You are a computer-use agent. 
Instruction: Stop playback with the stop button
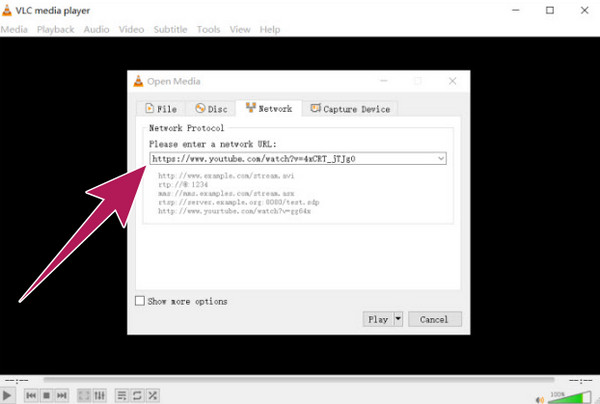pos(46,396)
